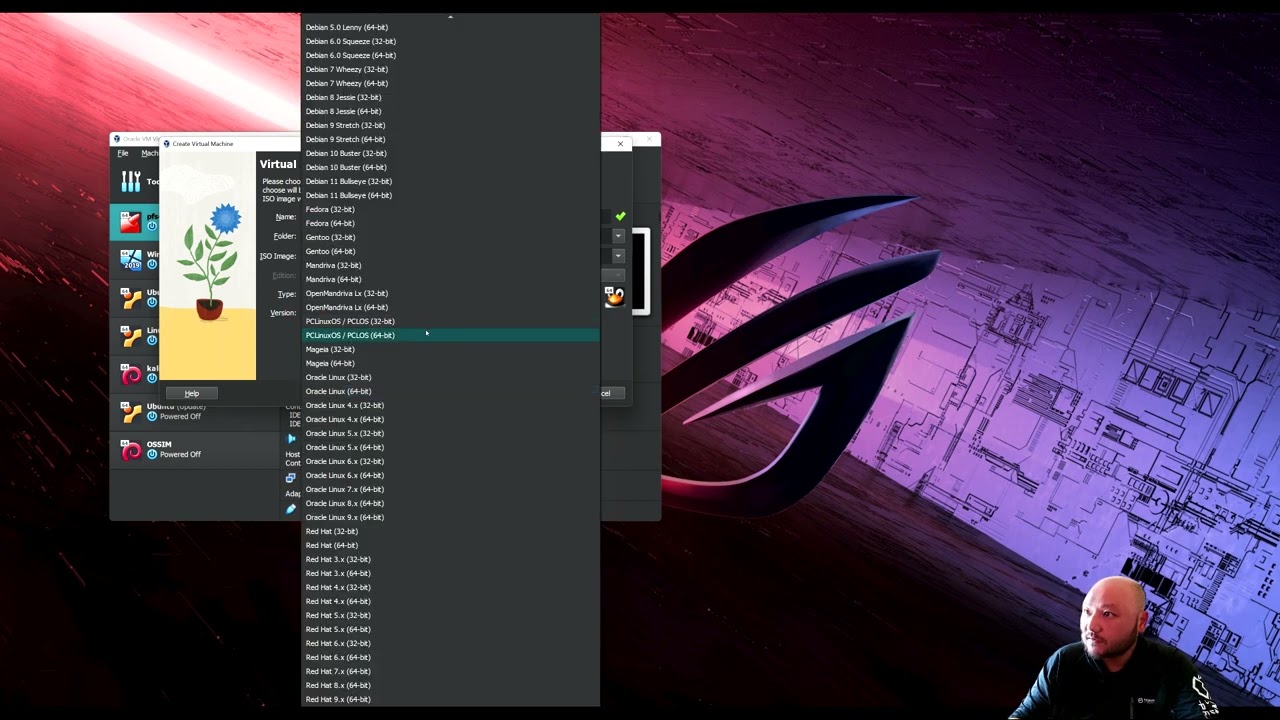
Task: Pick Debian 7 Wheezy (64-bit) version
Action: [x=450, y=83]
